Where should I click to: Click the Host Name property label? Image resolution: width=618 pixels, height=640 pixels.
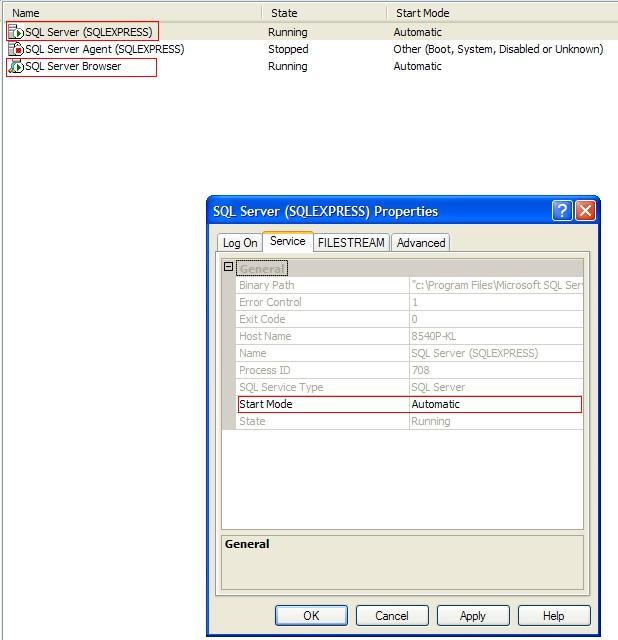pos(265,336)
